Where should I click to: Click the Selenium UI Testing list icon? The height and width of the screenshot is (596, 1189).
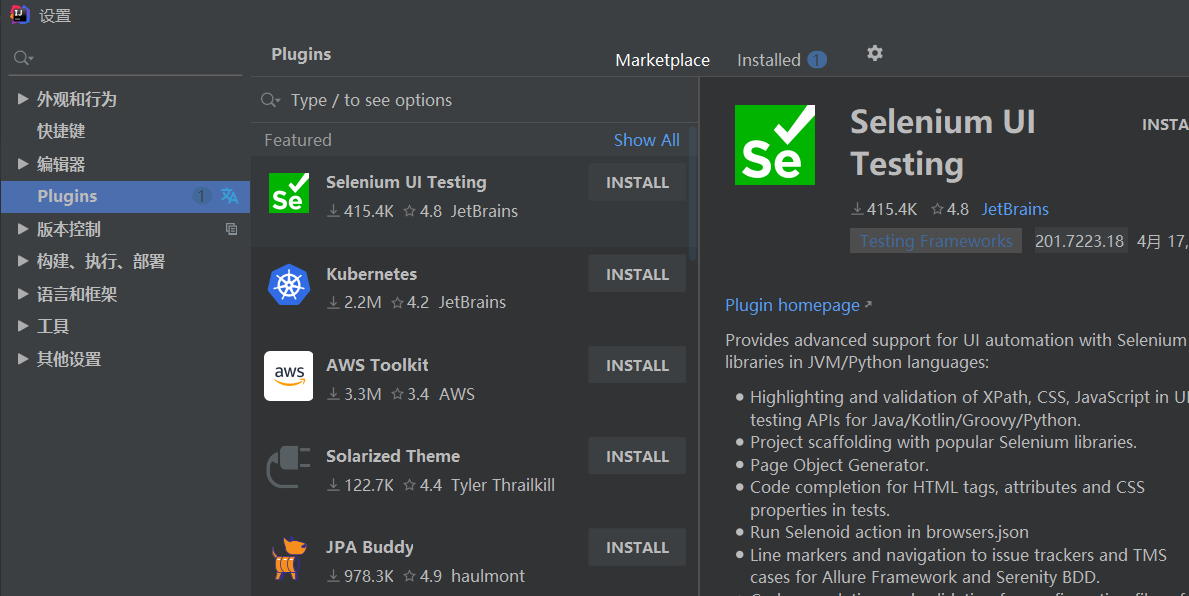289,193
